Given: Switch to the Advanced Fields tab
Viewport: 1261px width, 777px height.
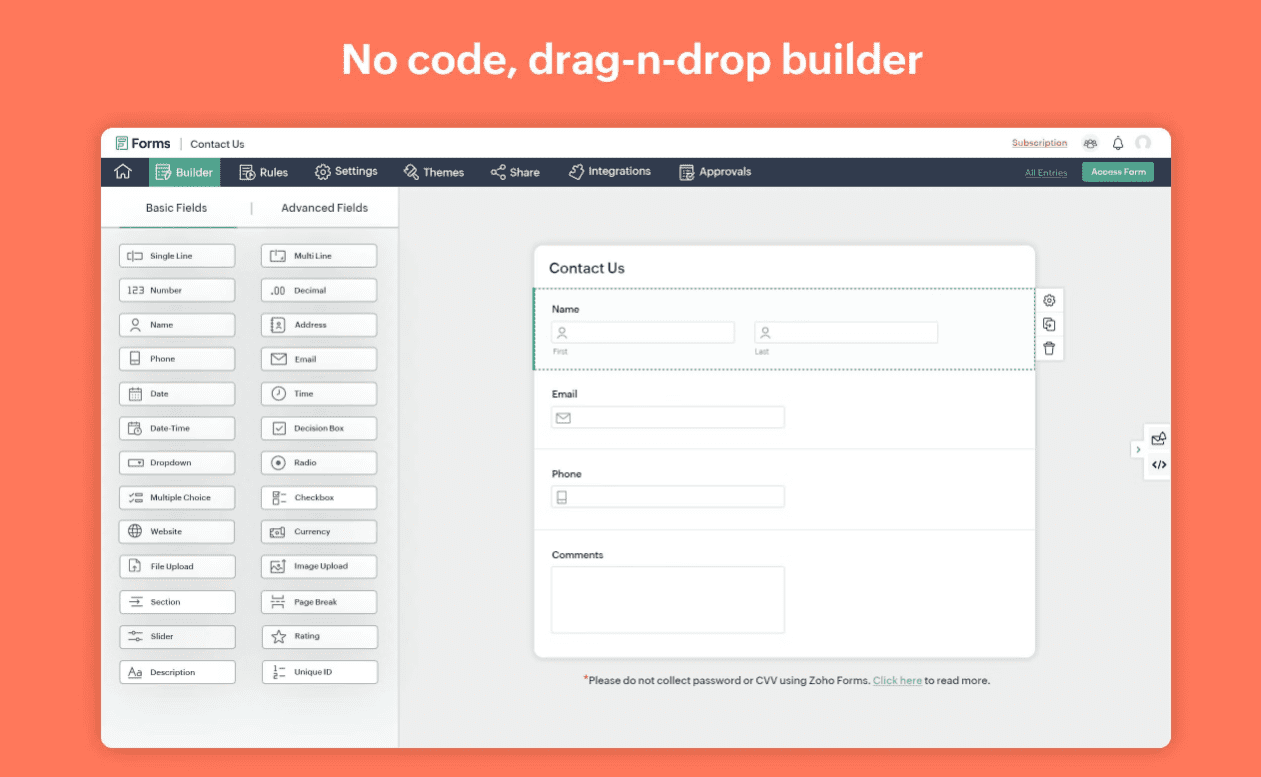Looking at the screenshot, I should pos(324,207).
